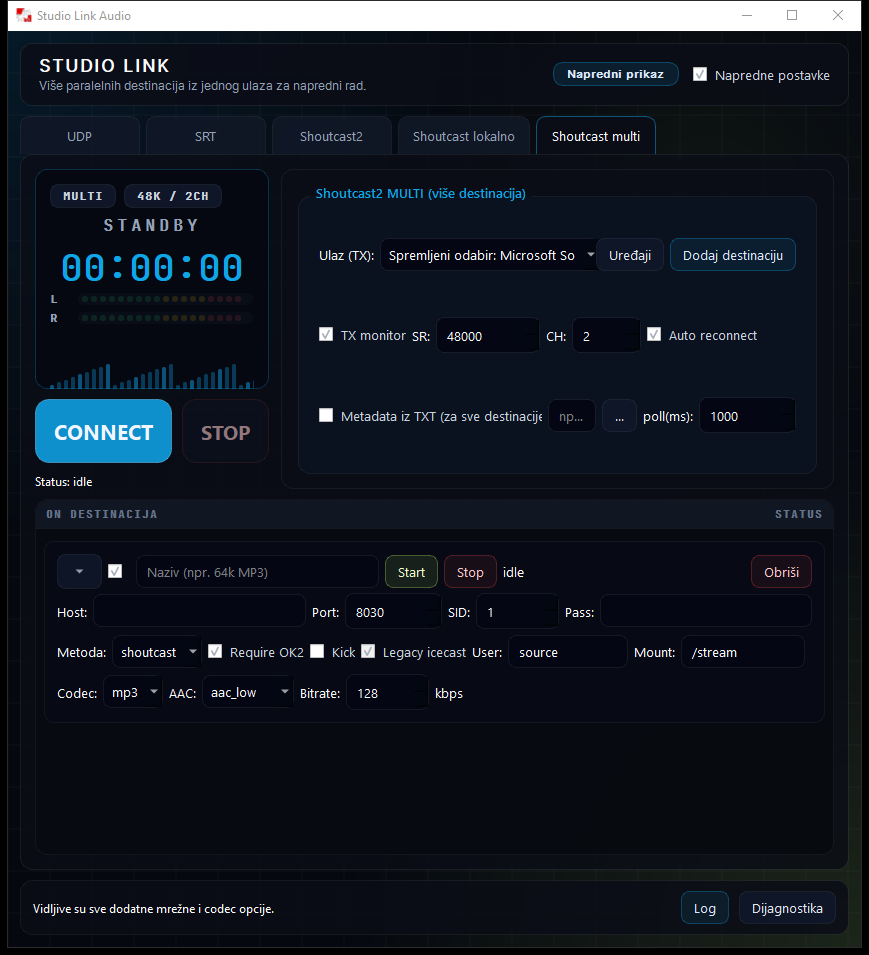Click the Status: idle text
The width and height of the screenshot is (869, 955).
(63, 482)
